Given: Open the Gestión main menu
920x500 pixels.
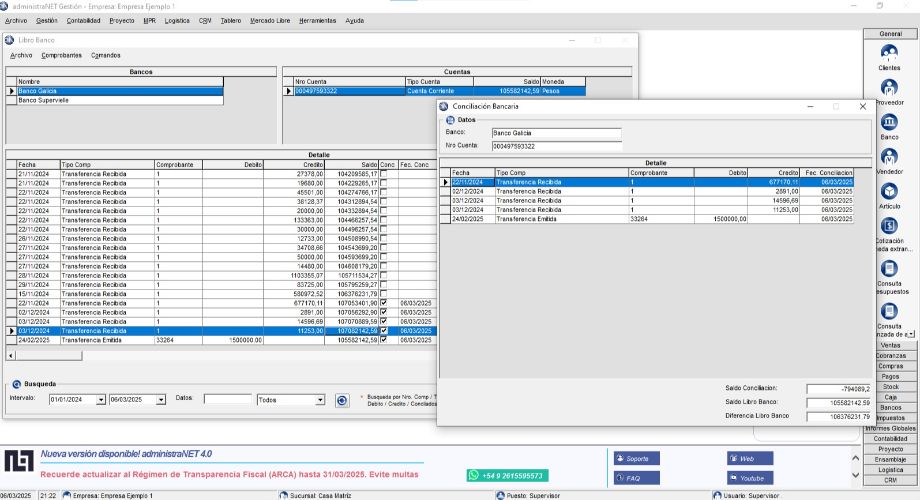Looking at the screenshot, I should (x=46, y=21).
